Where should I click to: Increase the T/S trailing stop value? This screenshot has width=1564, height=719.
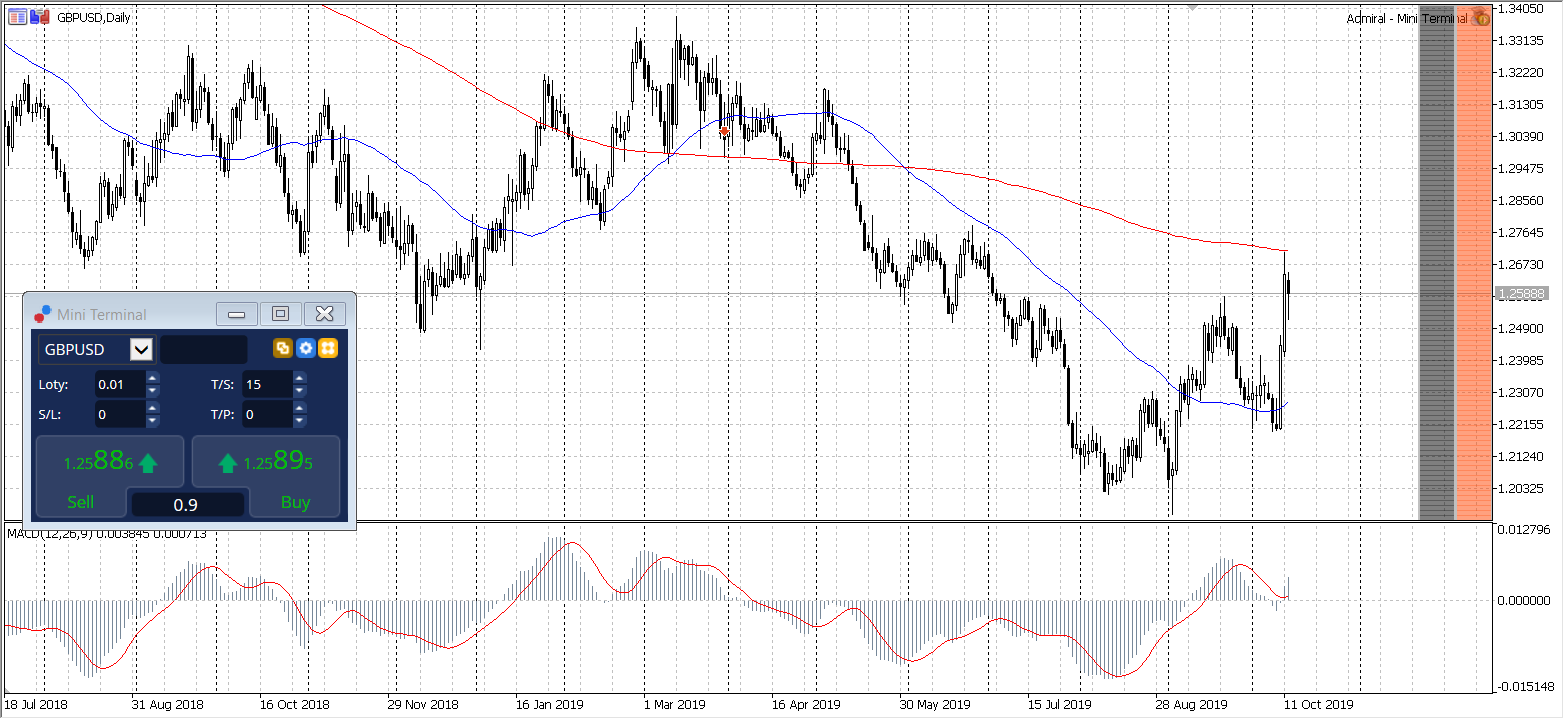[x=300, y=378]
